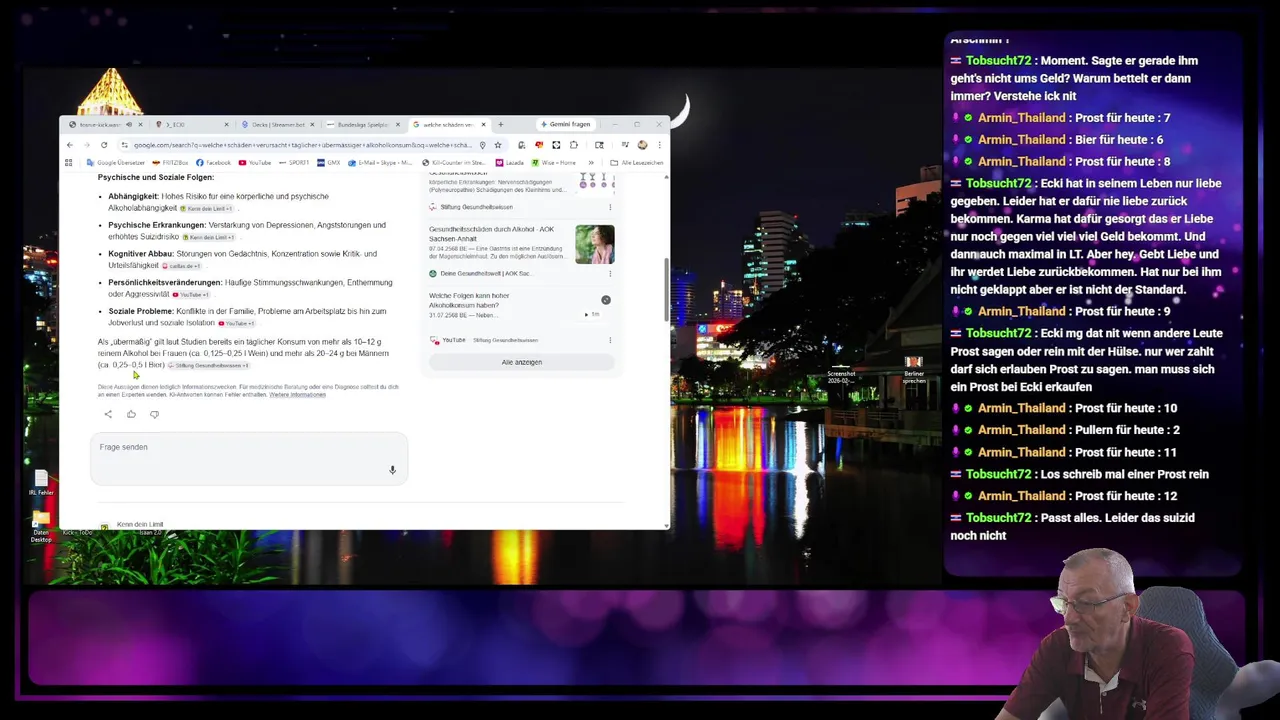This screenshot has width=1280, height=720.
Task: Expand hidden bookmarks with double chevron
Action: click(x=590, y=162)
